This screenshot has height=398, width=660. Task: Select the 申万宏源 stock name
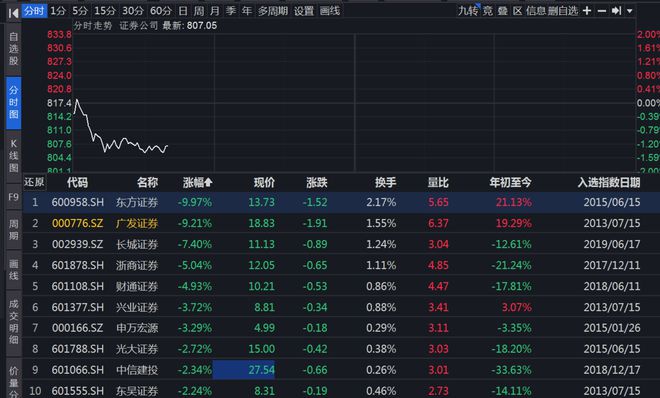point(137,328)
